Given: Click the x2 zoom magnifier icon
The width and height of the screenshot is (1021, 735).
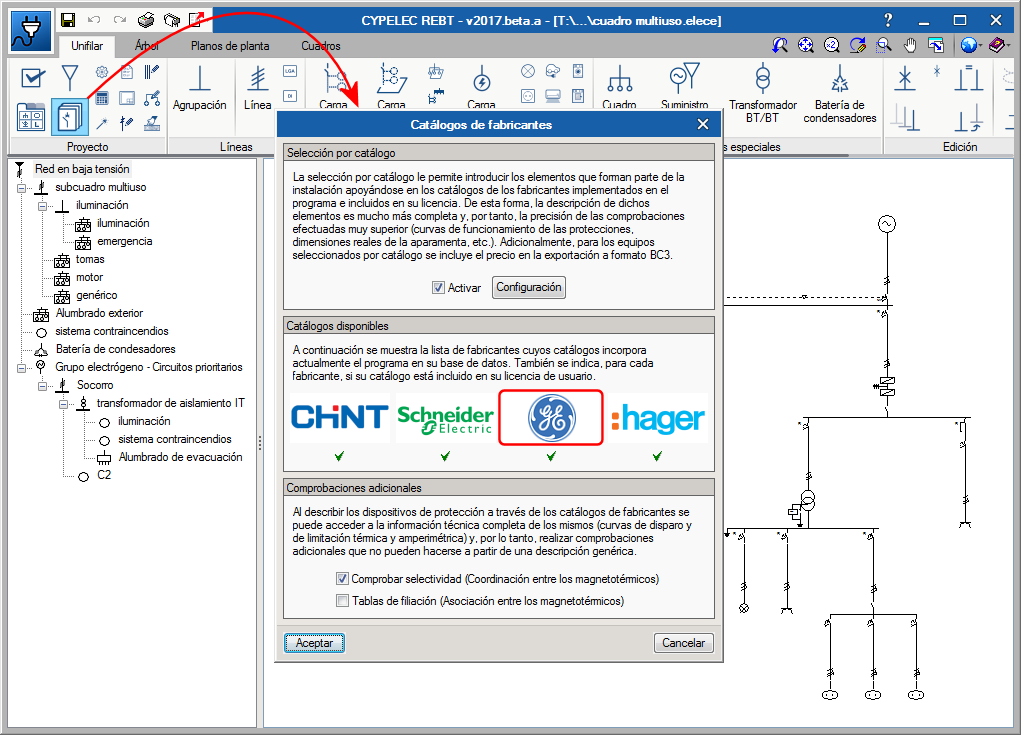Looking at the screenshot, I should (x=832, y=45).
